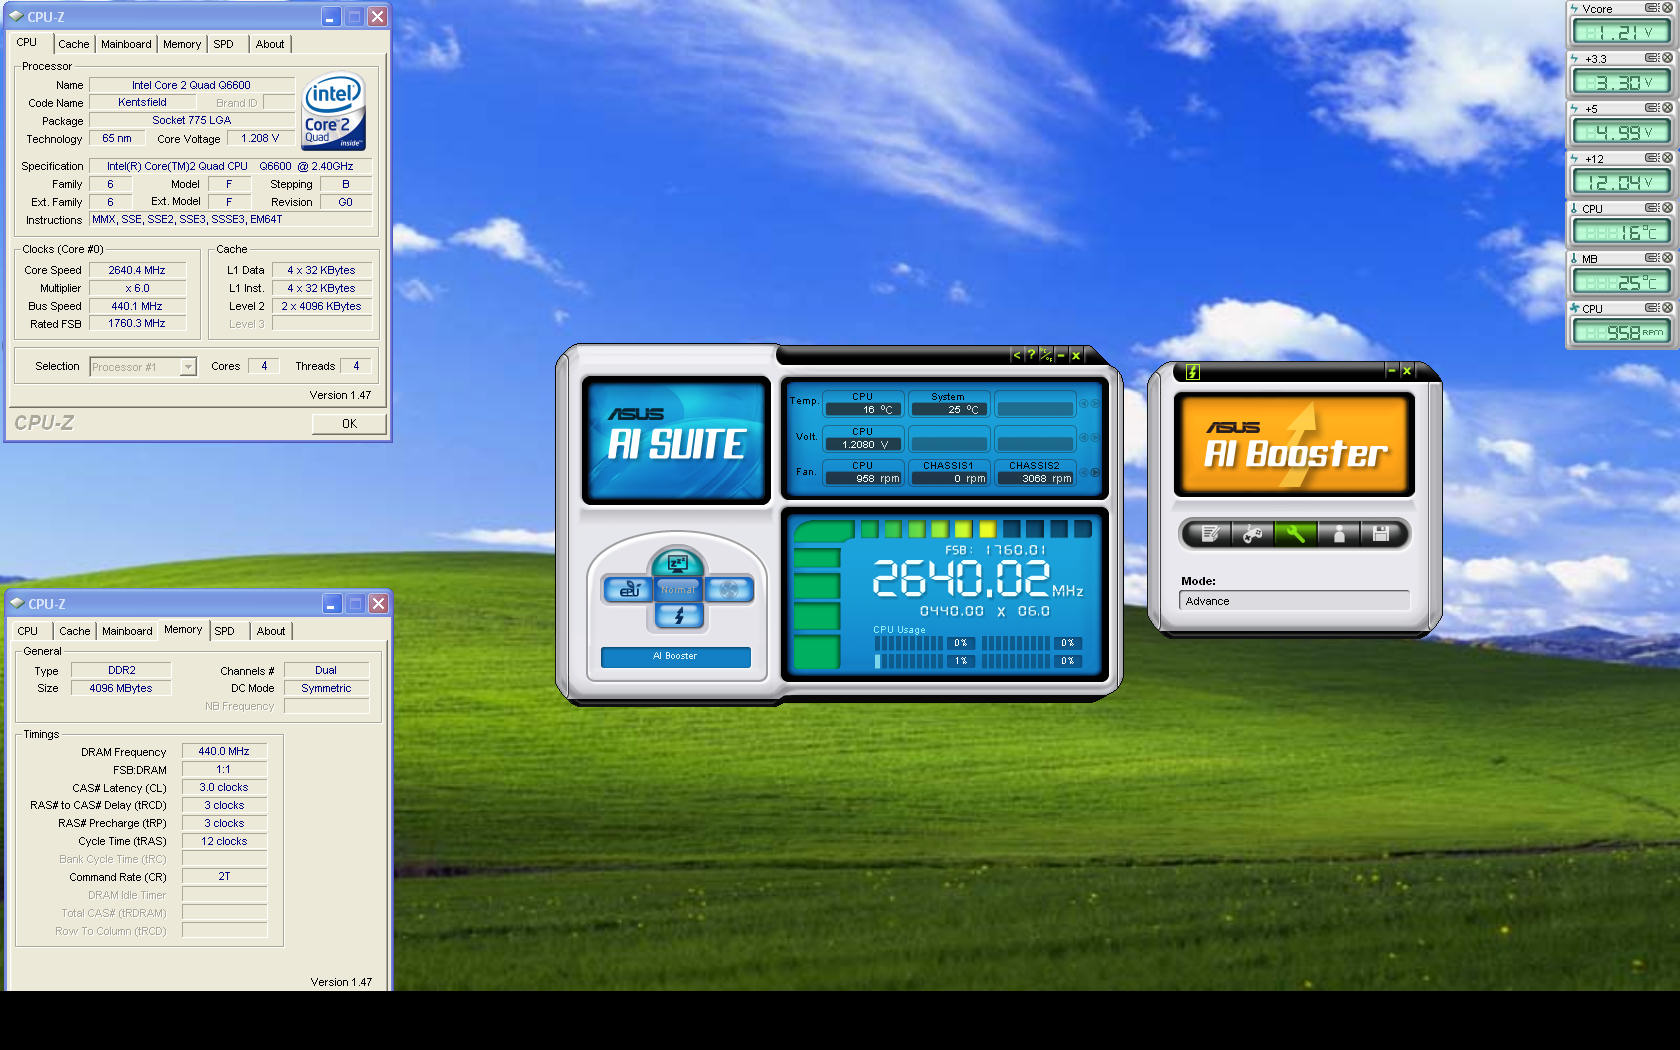Click the Normal mode button in AI Suite
Image resolution: width=1680 pixels, height=1050 pixels.
(678, 590)
